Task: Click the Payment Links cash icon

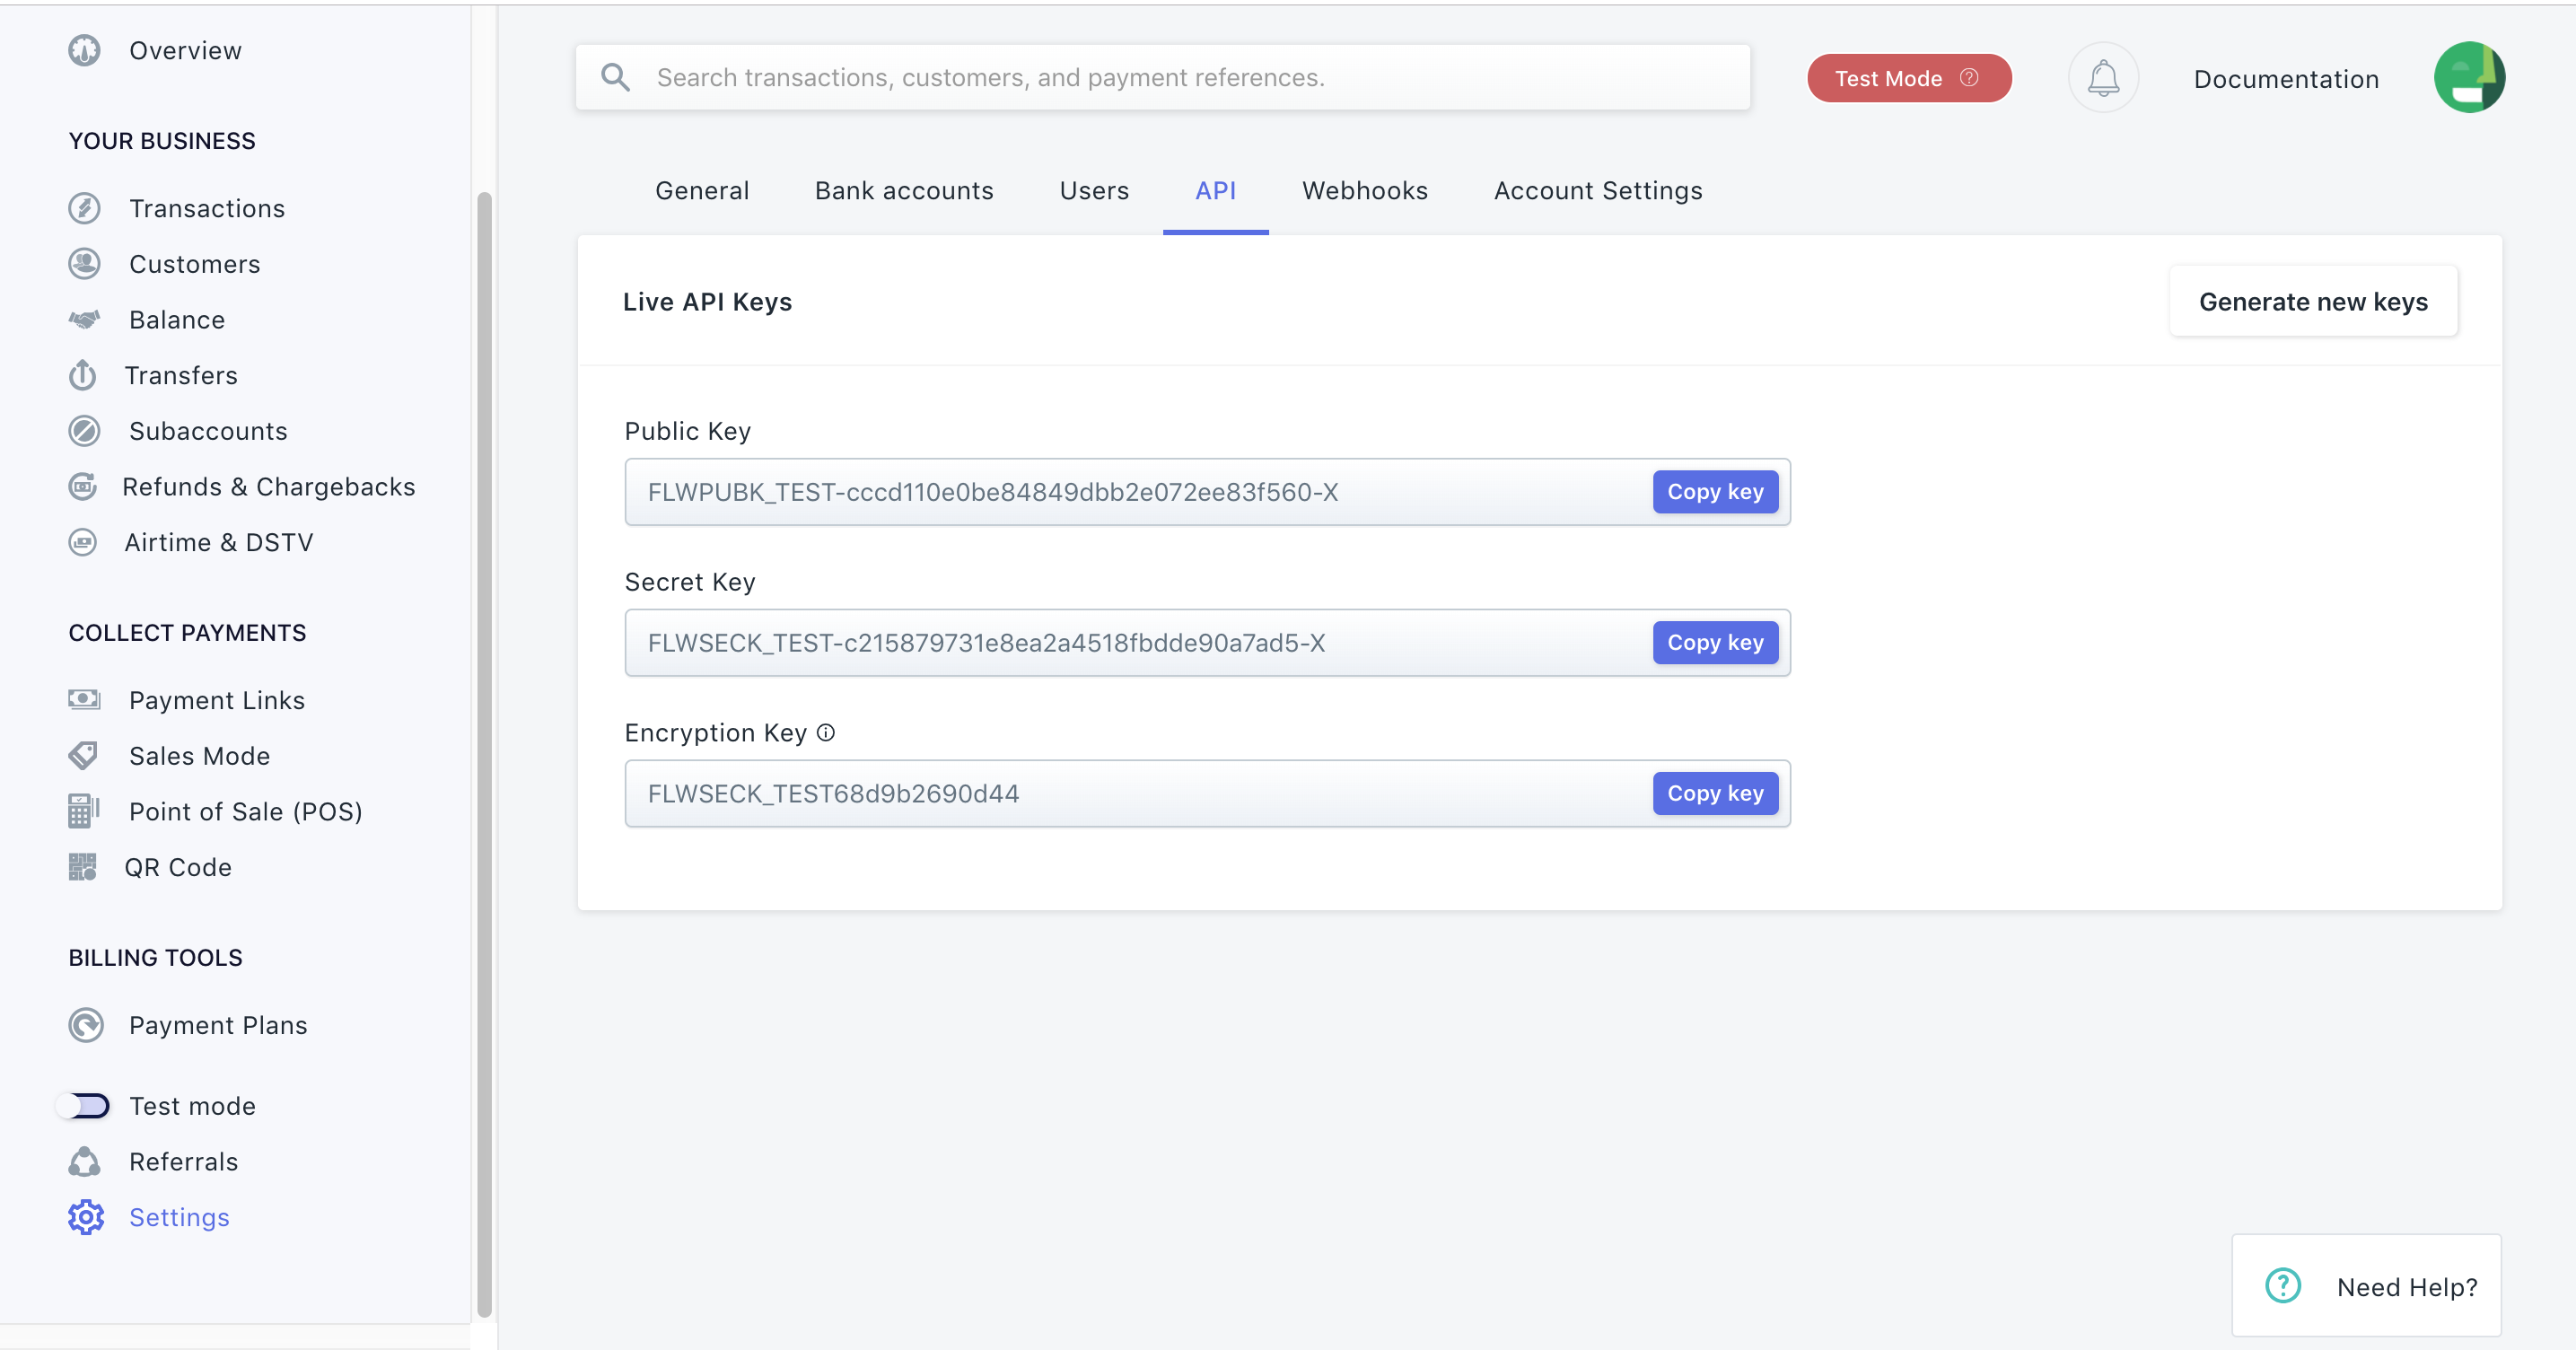Action: coord(84,699)
